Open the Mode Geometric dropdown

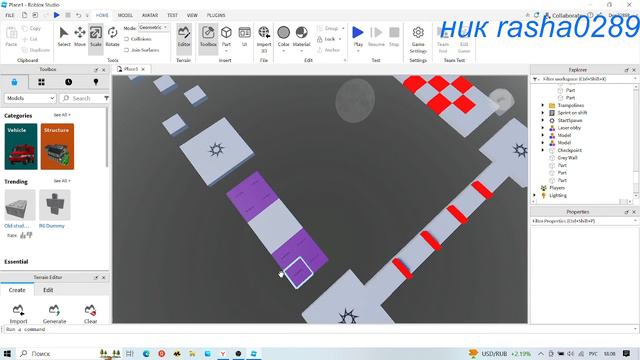tap(153, 27)
